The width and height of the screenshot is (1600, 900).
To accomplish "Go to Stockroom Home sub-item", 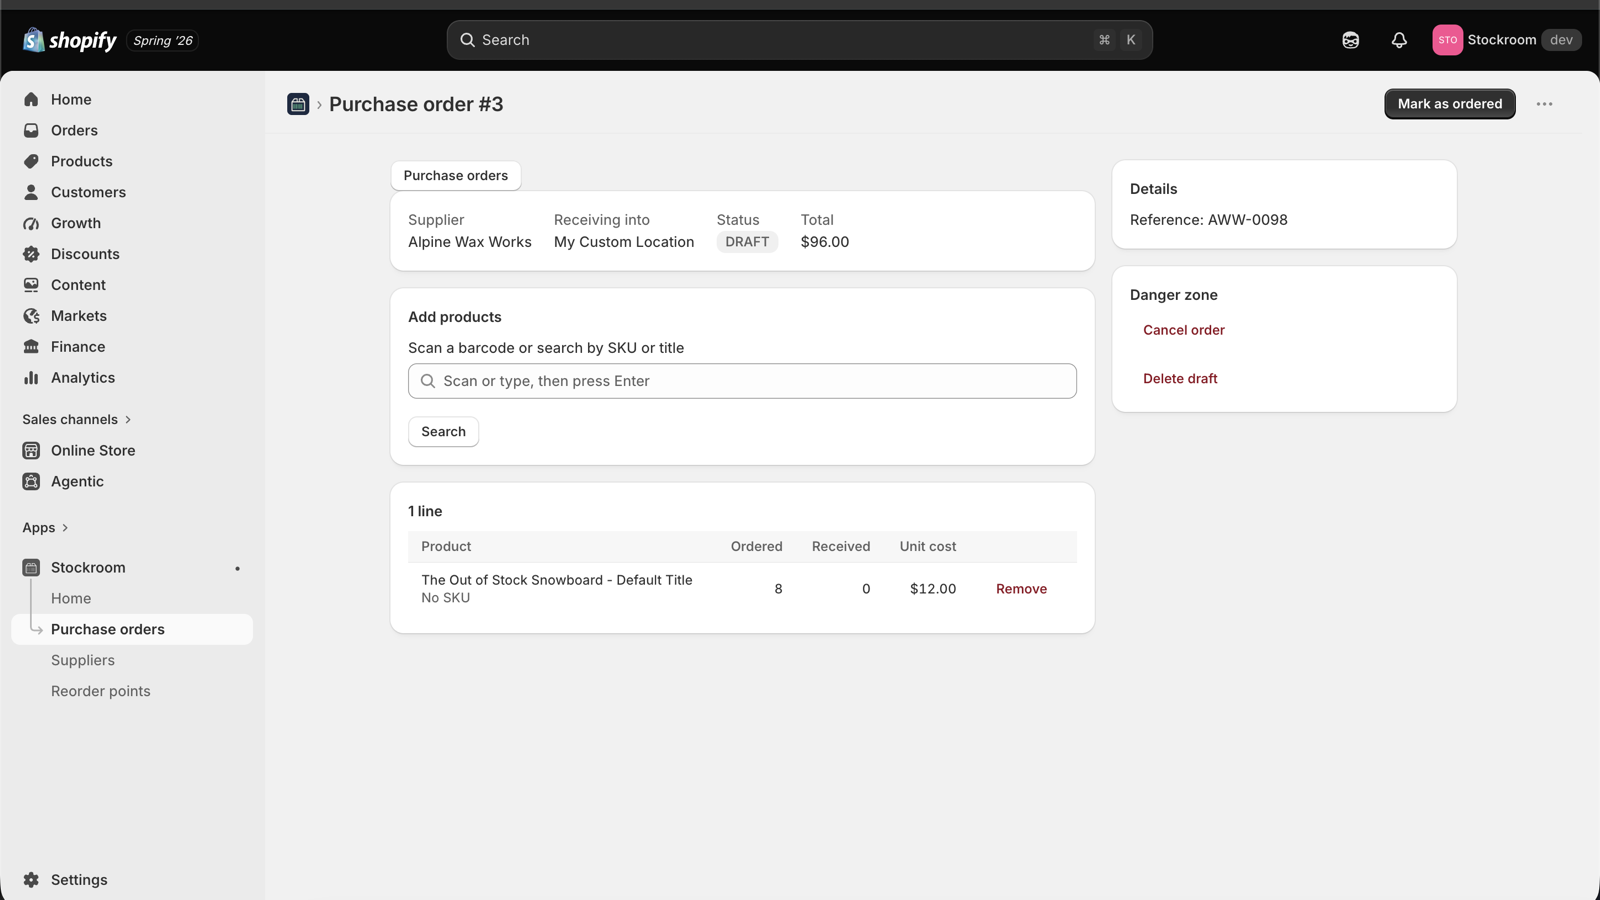I will (71, 598).
